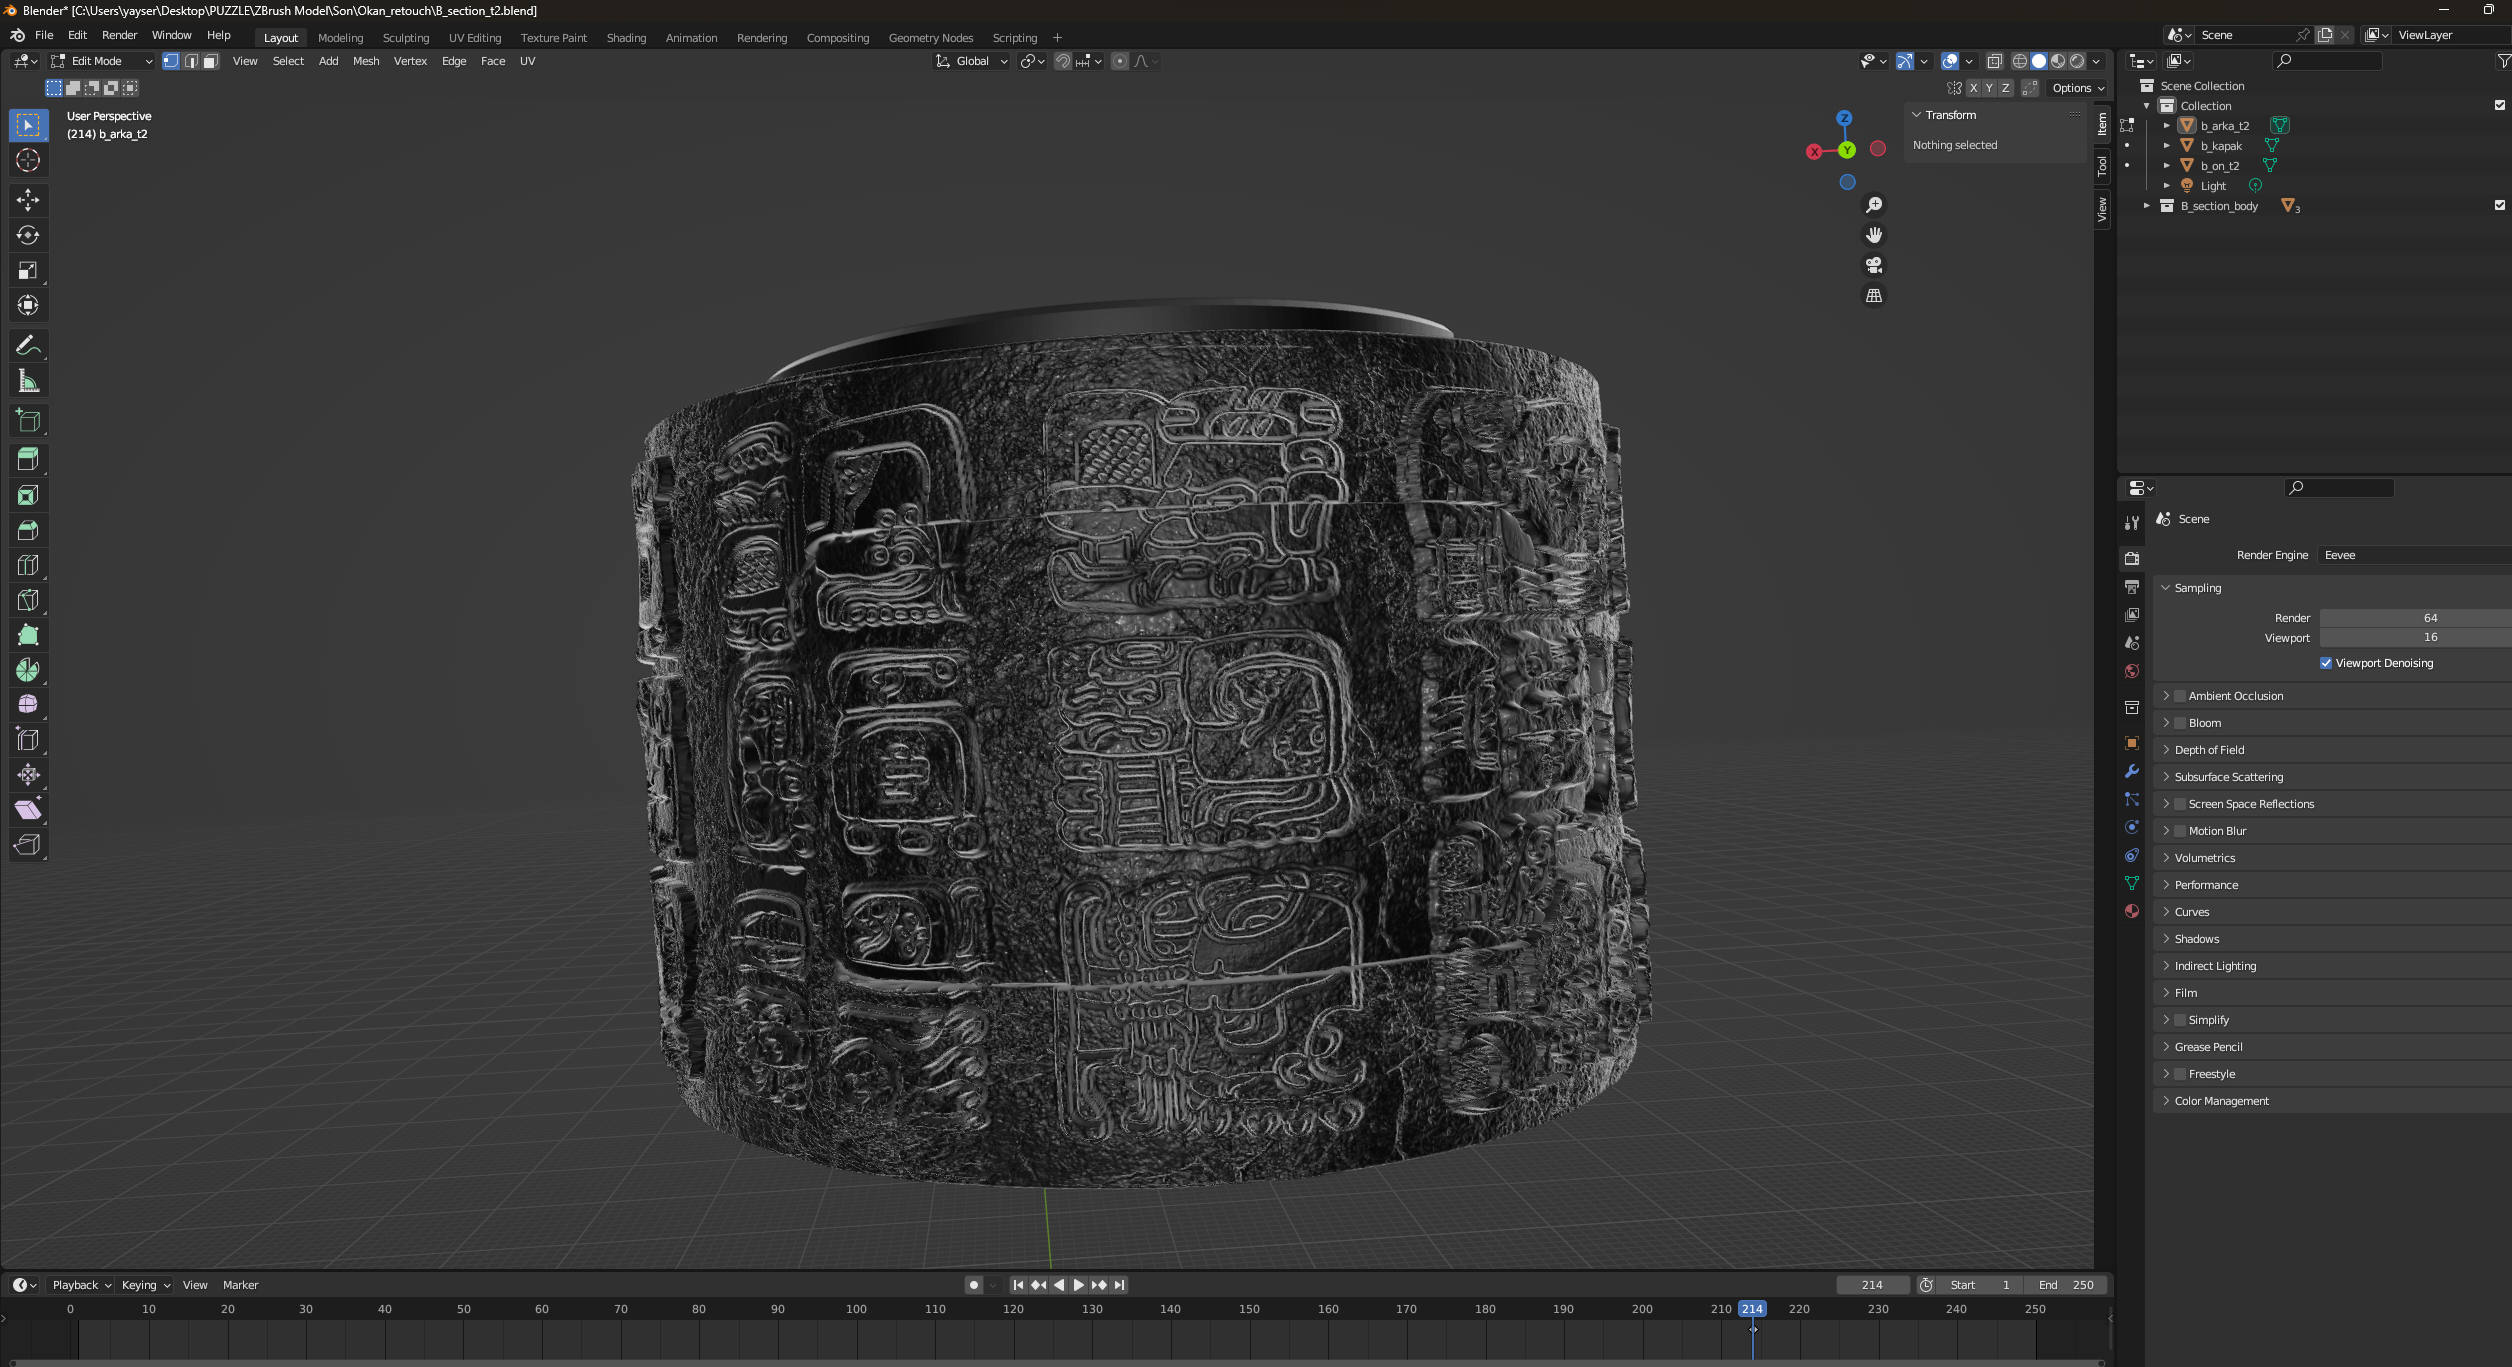Toggle camera view icon in viewport

click(x=1874, y=265)
